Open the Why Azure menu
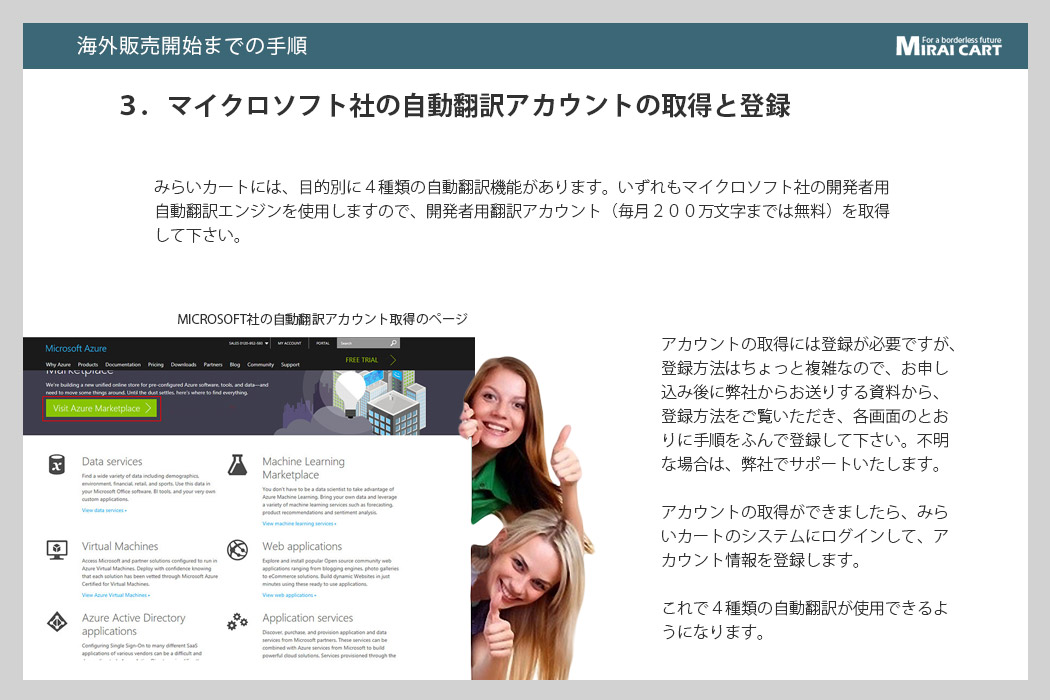 point(58,364)
